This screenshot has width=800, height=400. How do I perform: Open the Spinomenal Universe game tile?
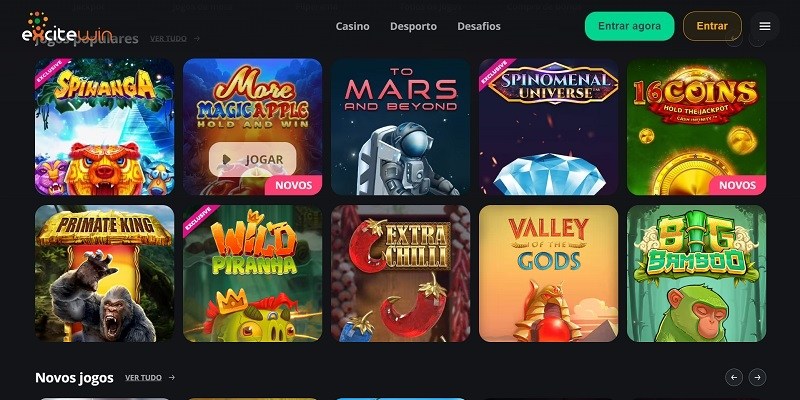click(x=548, y=127)
